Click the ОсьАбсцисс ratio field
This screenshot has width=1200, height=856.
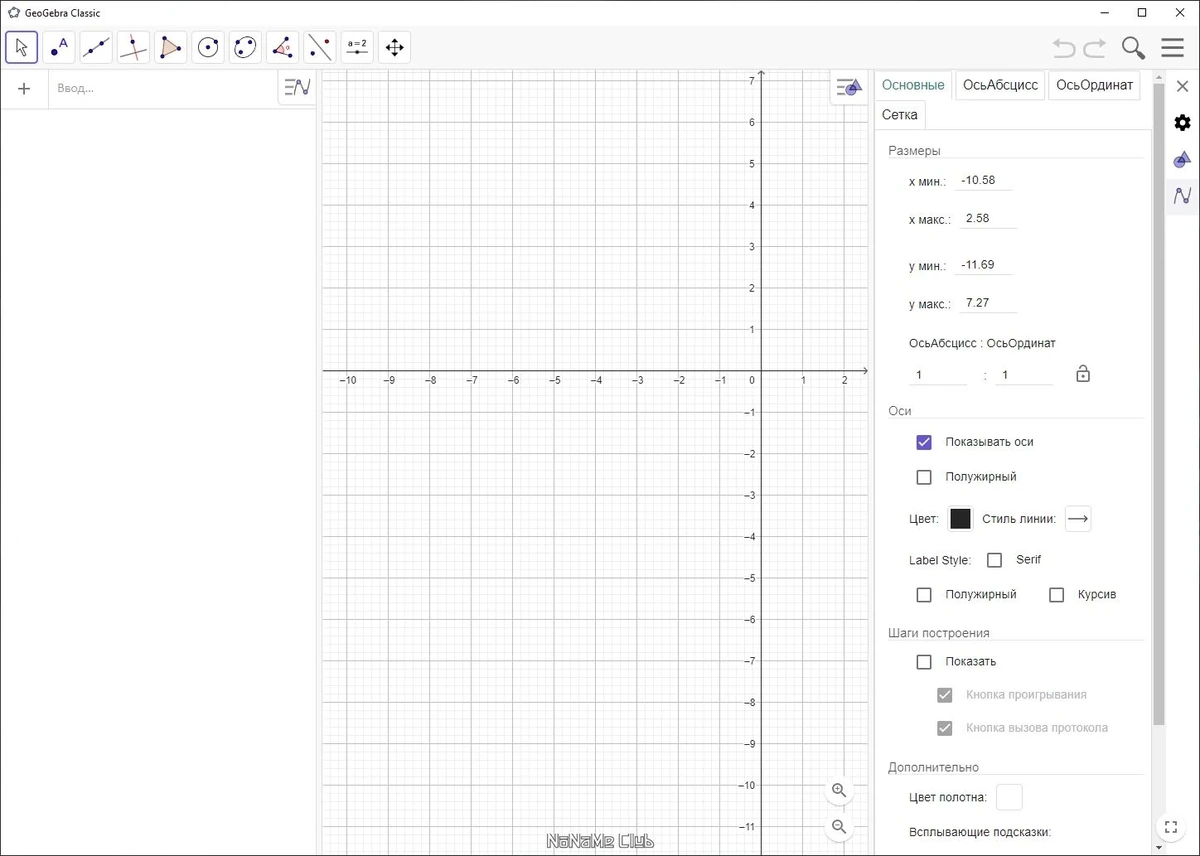tap(938, 375)
